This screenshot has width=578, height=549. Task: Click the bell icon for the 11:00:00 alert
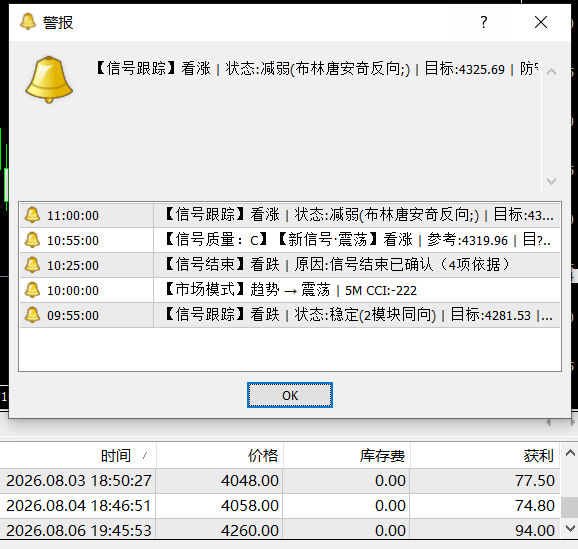point(32,215)
